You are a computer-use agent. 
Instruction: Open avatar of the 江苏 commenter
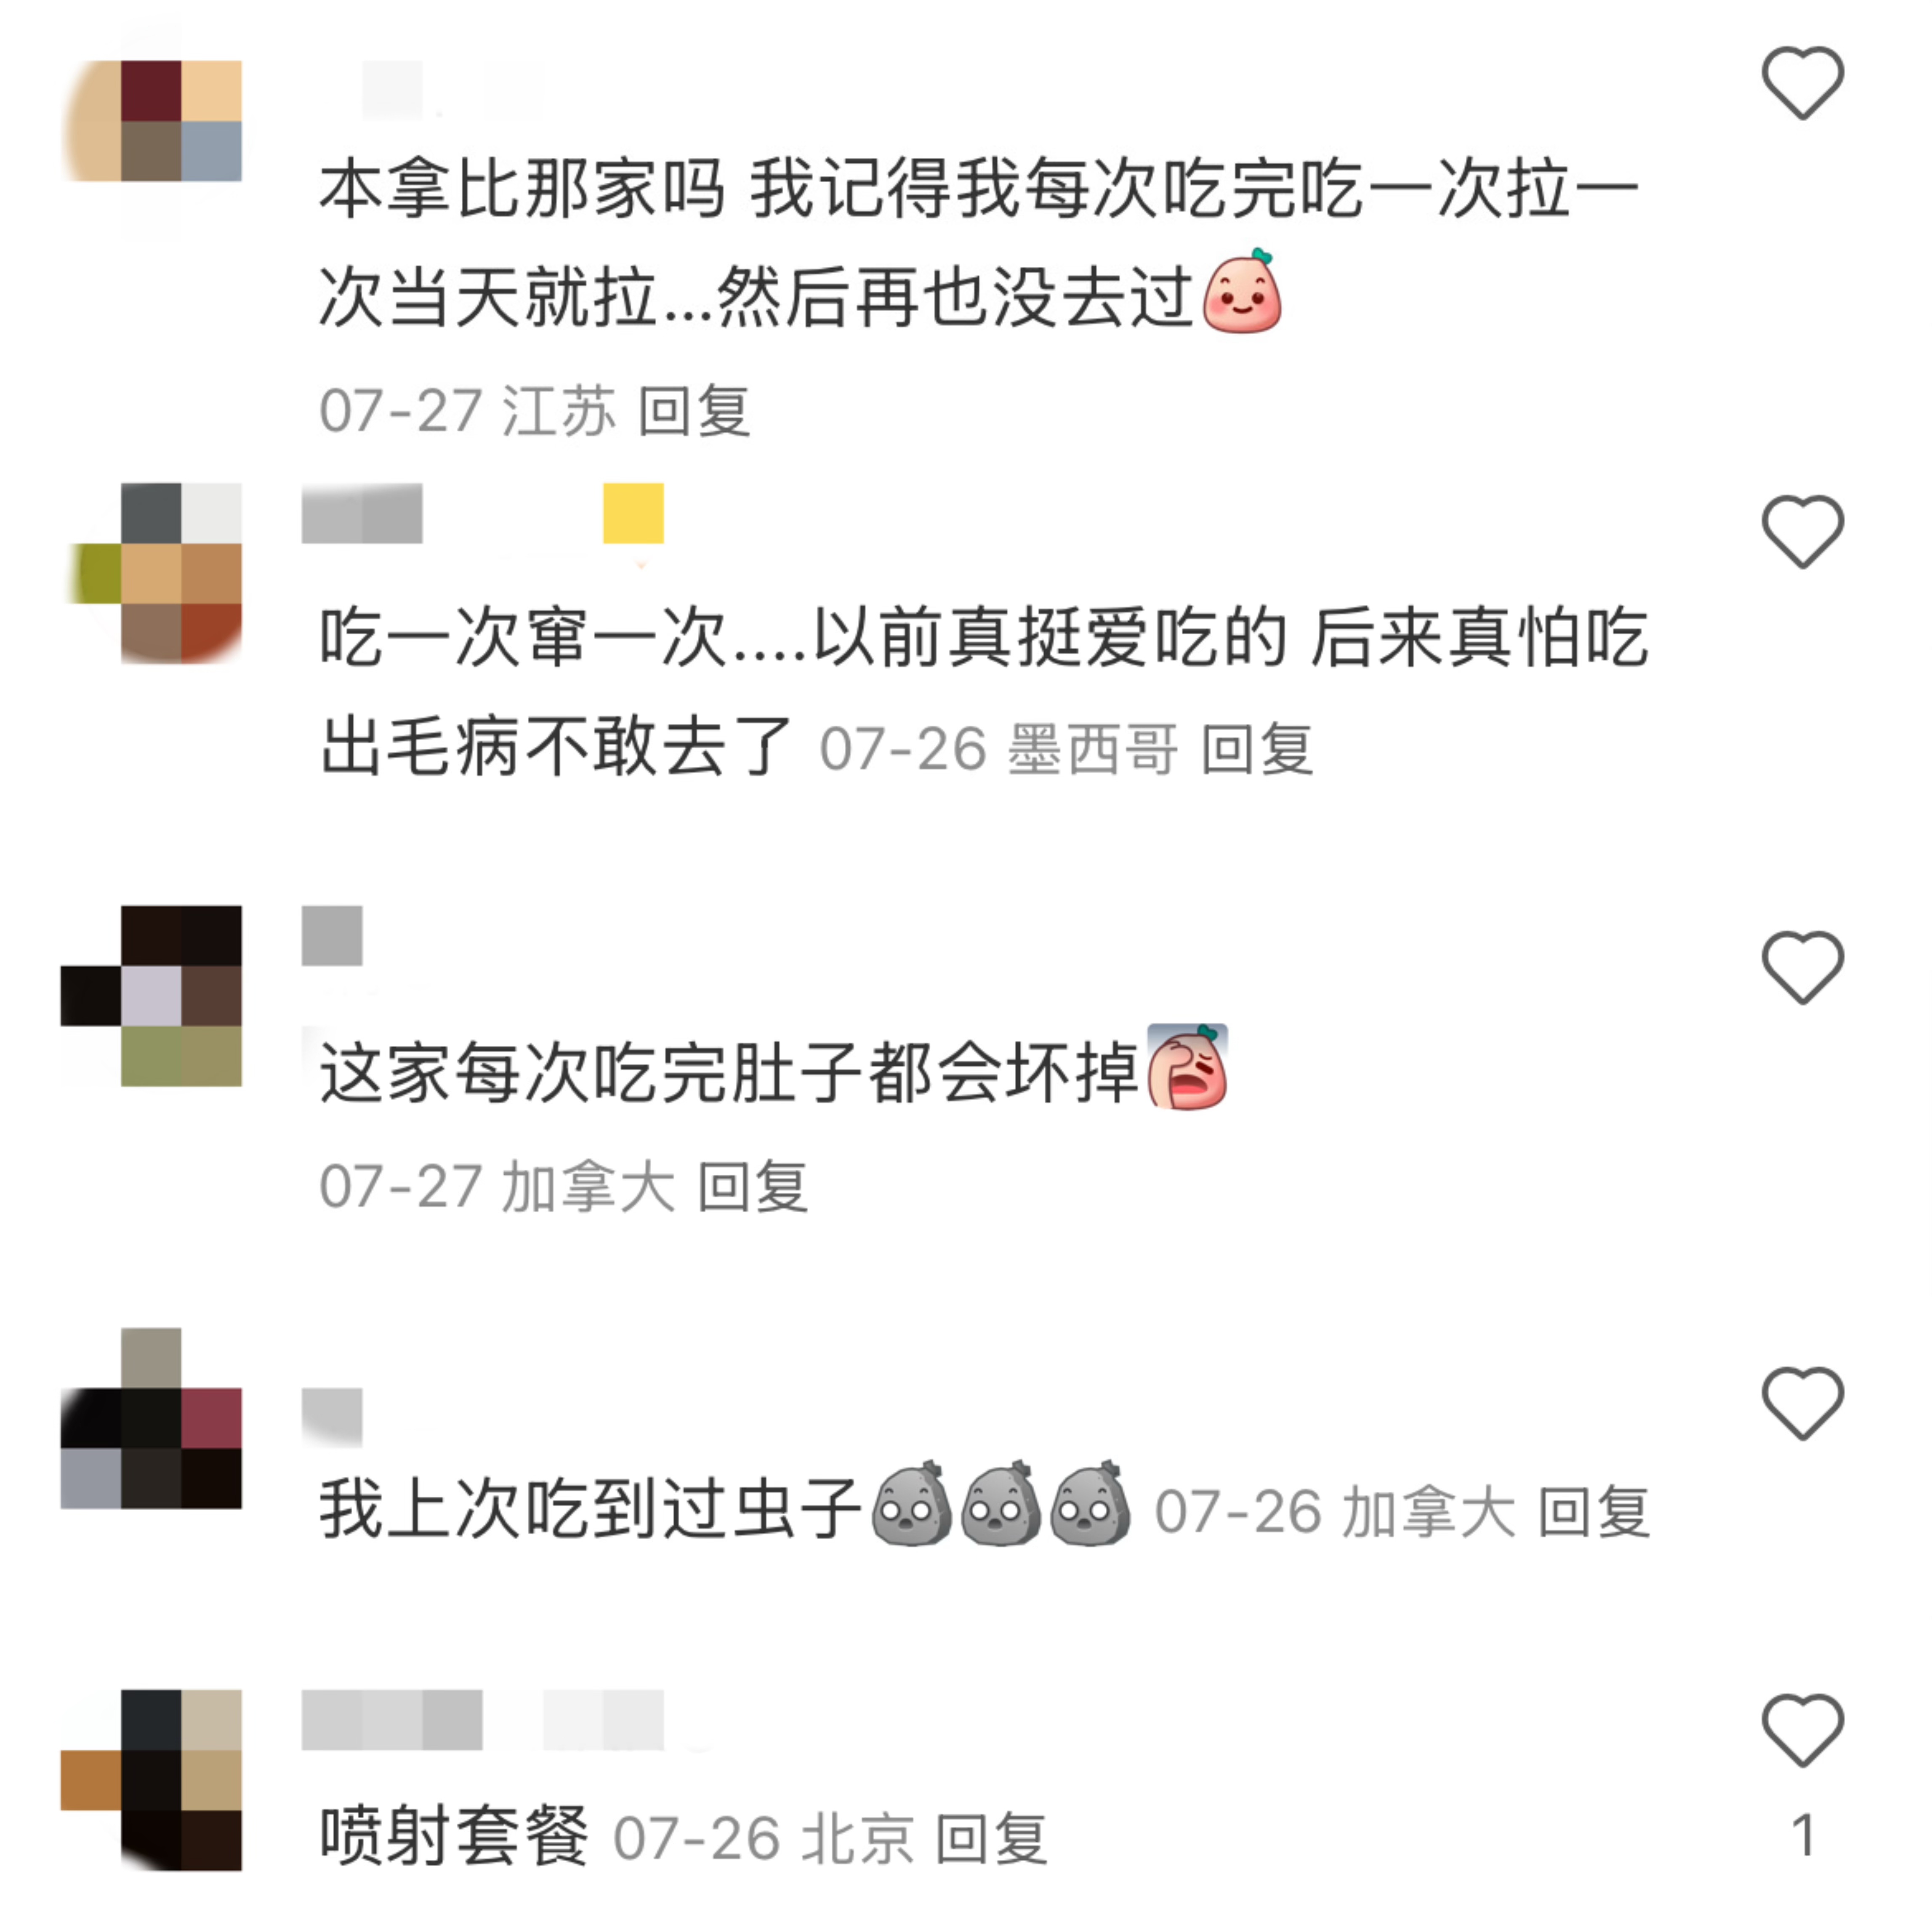click(x=151, y=121)
